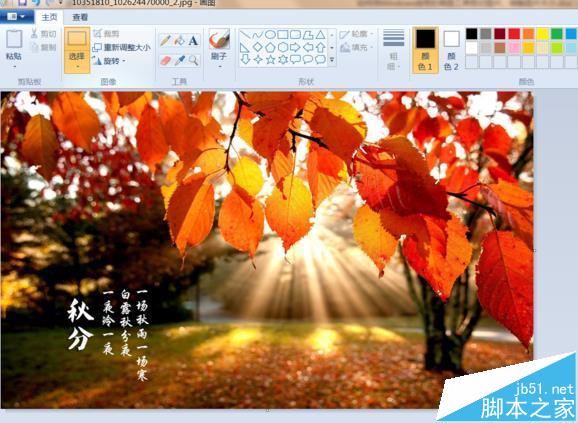This screenshot has height=423, width=578.
Task: Open the shape Fill (填充) dropdown
Action: 356,48
